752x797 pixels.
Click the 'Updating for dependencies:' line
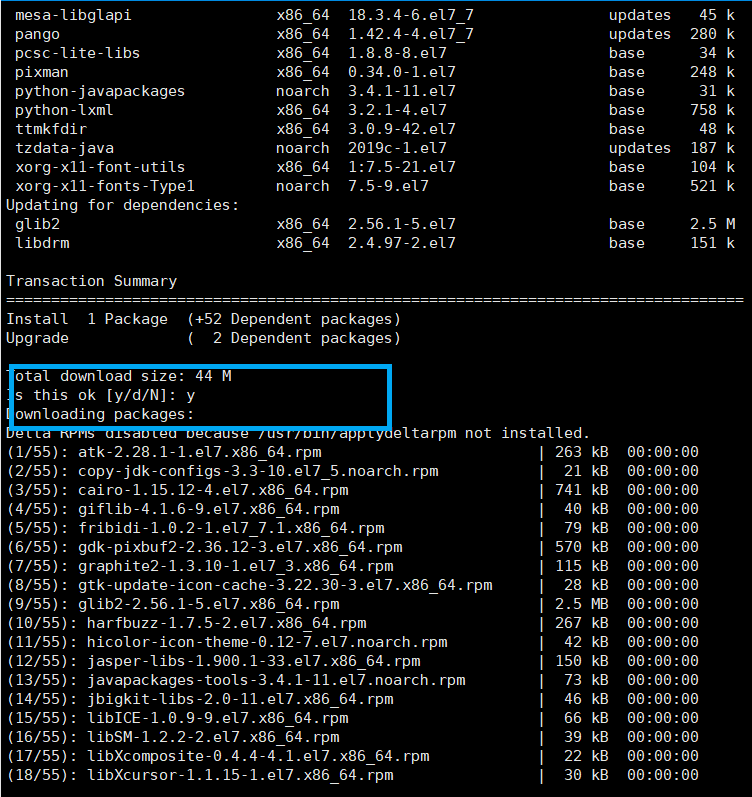[x=123, y=205]
